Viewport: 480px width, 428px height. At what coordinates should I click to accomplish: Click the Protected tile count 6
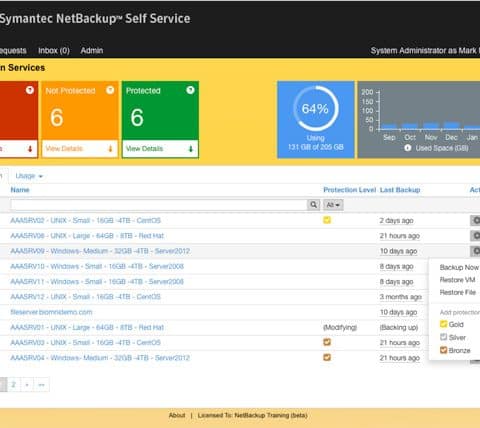(x=137, y=117)
